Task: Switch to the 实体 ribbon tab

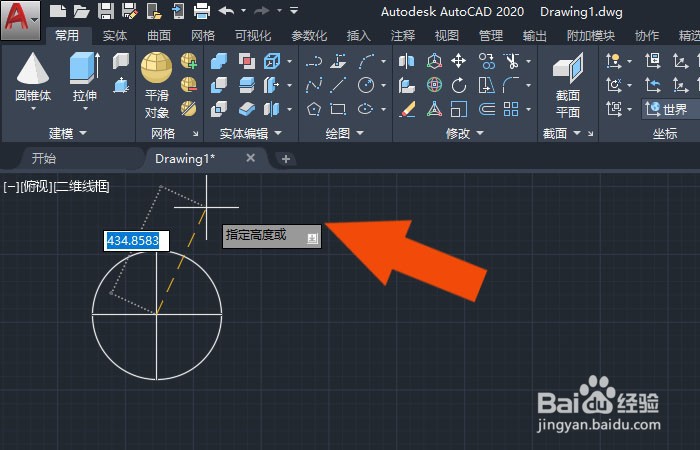Action: click(x=115, y=35)
